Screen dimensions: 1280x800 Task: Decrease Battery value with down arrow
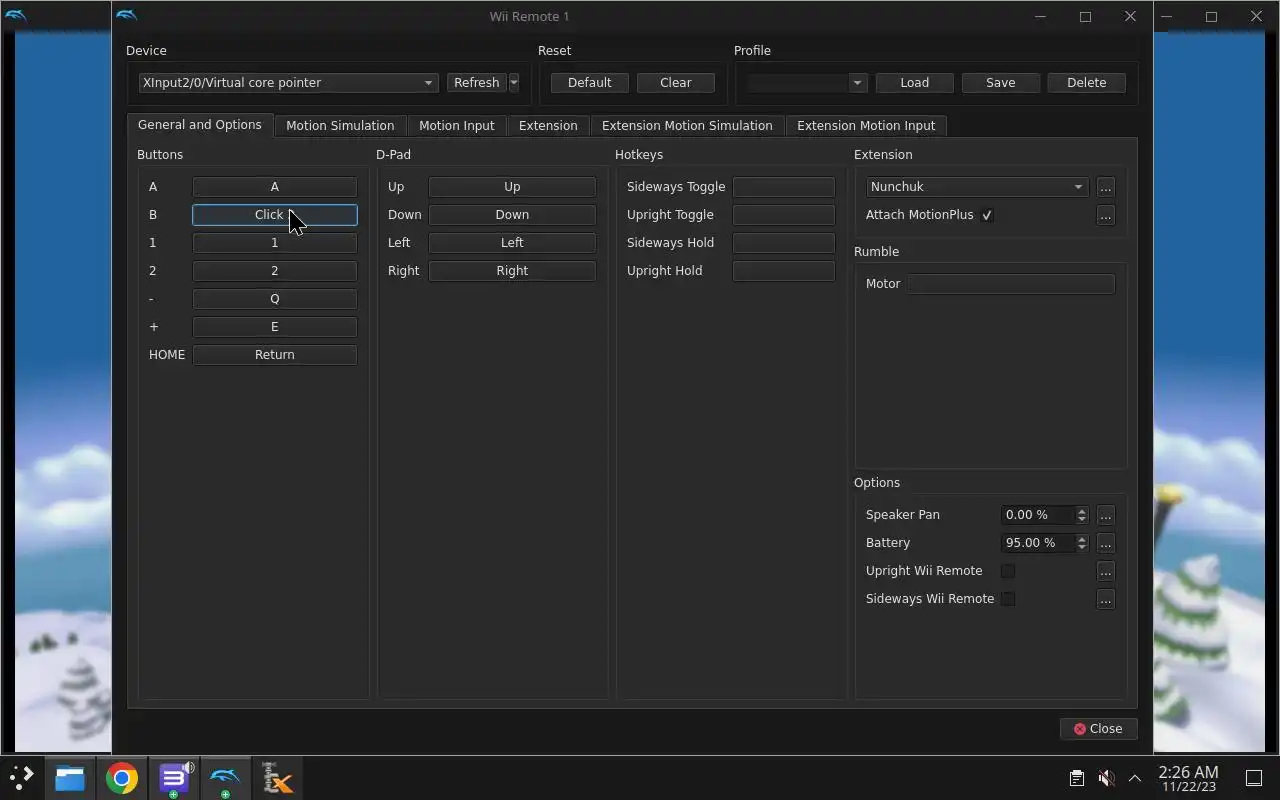click(1081, 548)
